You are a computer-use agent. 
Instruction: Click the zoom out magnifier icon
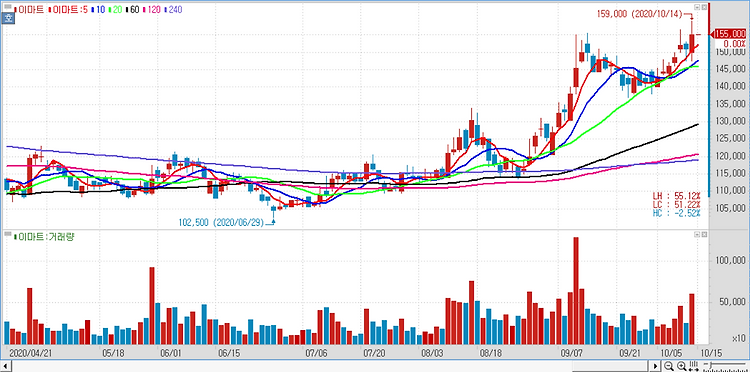(x=669, y=367)
